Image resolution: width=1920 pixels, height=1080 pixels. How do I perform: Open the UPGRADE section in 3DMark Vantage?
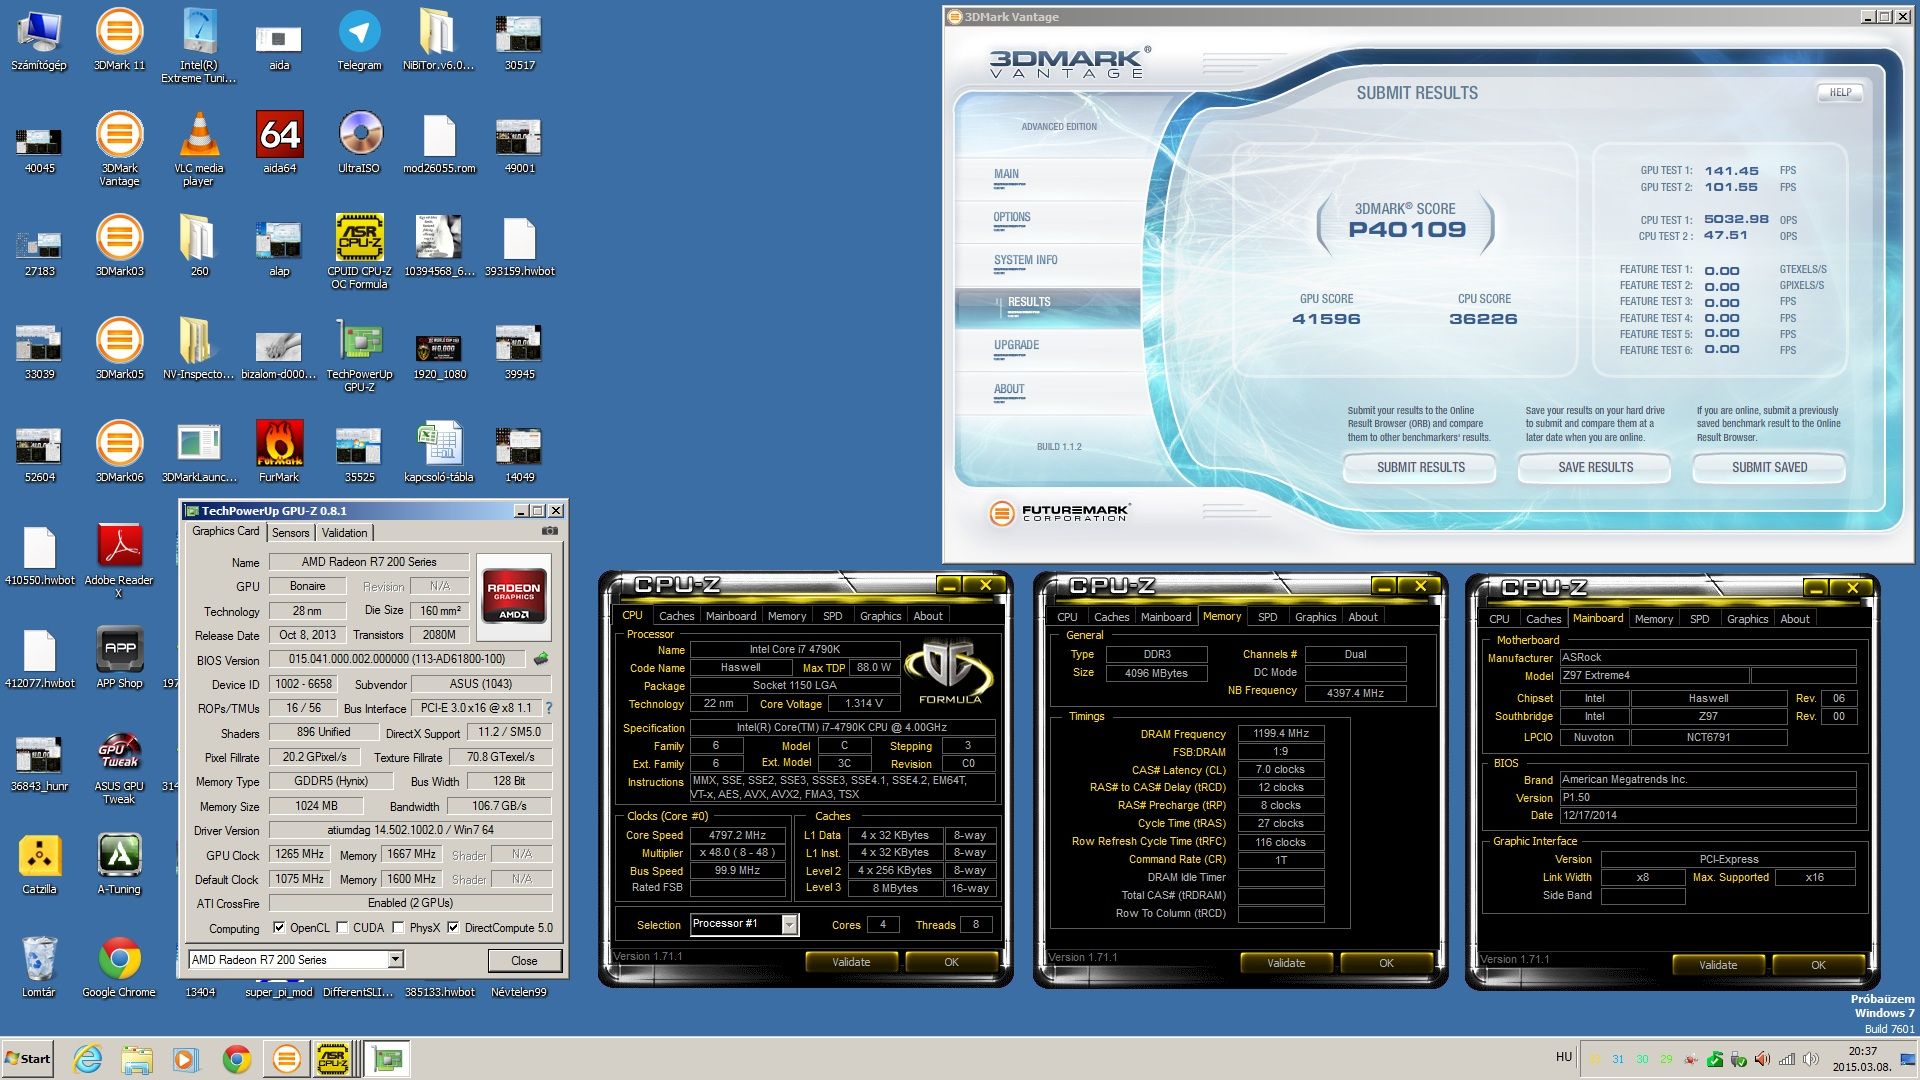pos(1016,345)
